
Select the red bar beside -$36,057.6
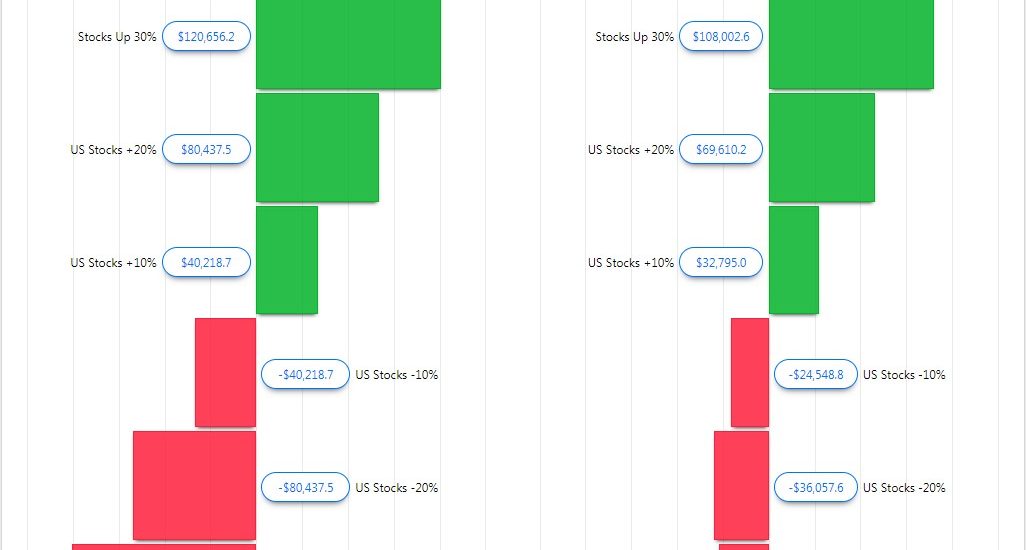pos(741,485)
